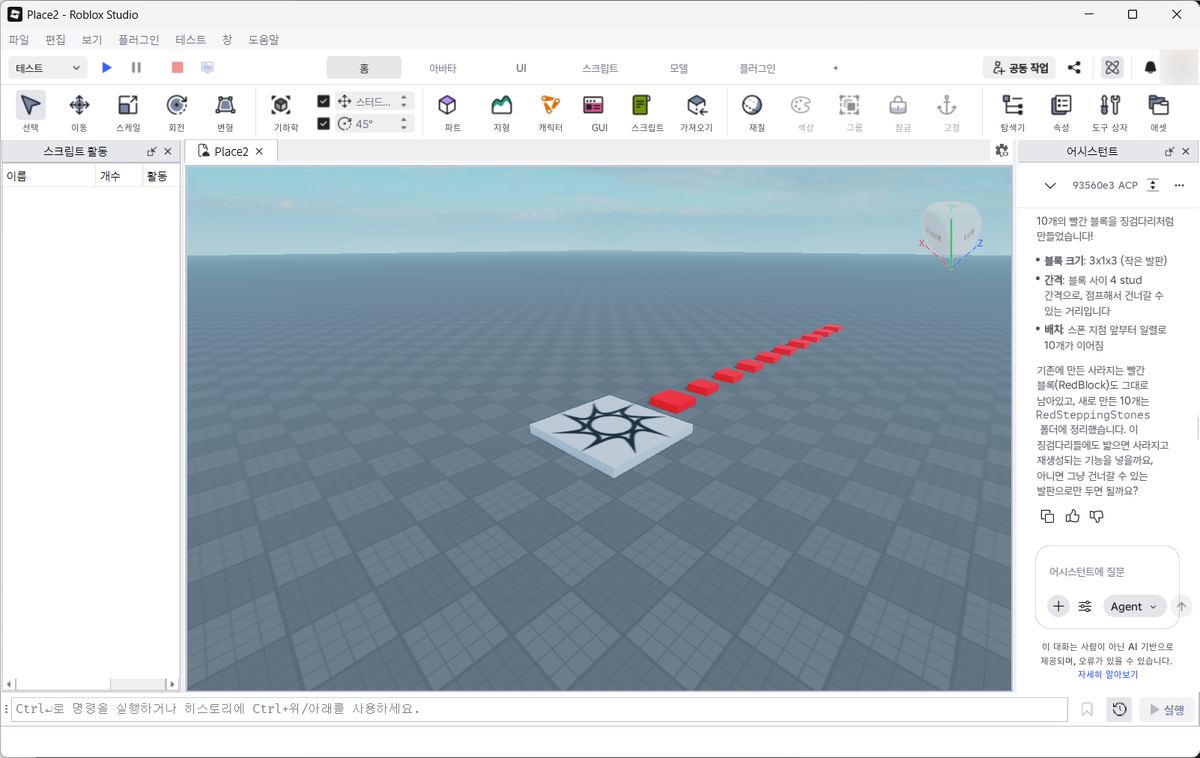Open the Agent mode dropdown
Screen dimensions: 1200x758
1135,606
